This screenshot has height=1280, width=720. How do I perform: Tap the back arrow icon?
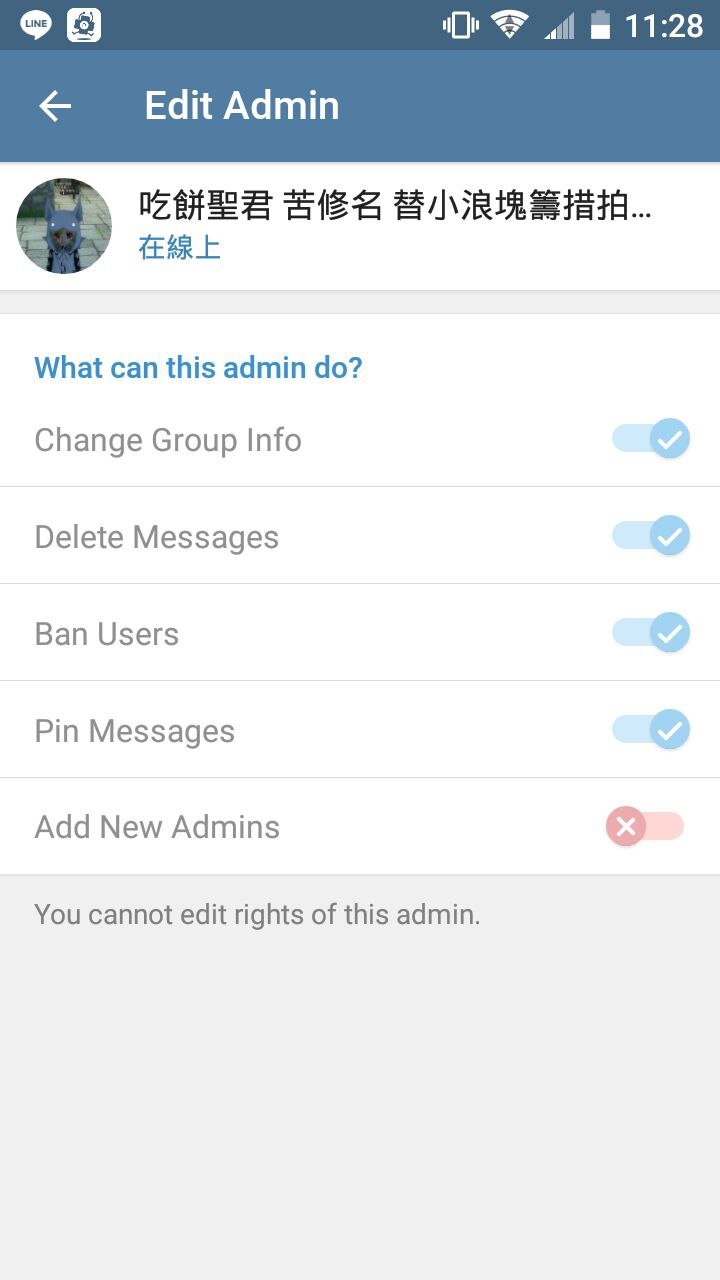pyautogui.click(x=55, y=106)
